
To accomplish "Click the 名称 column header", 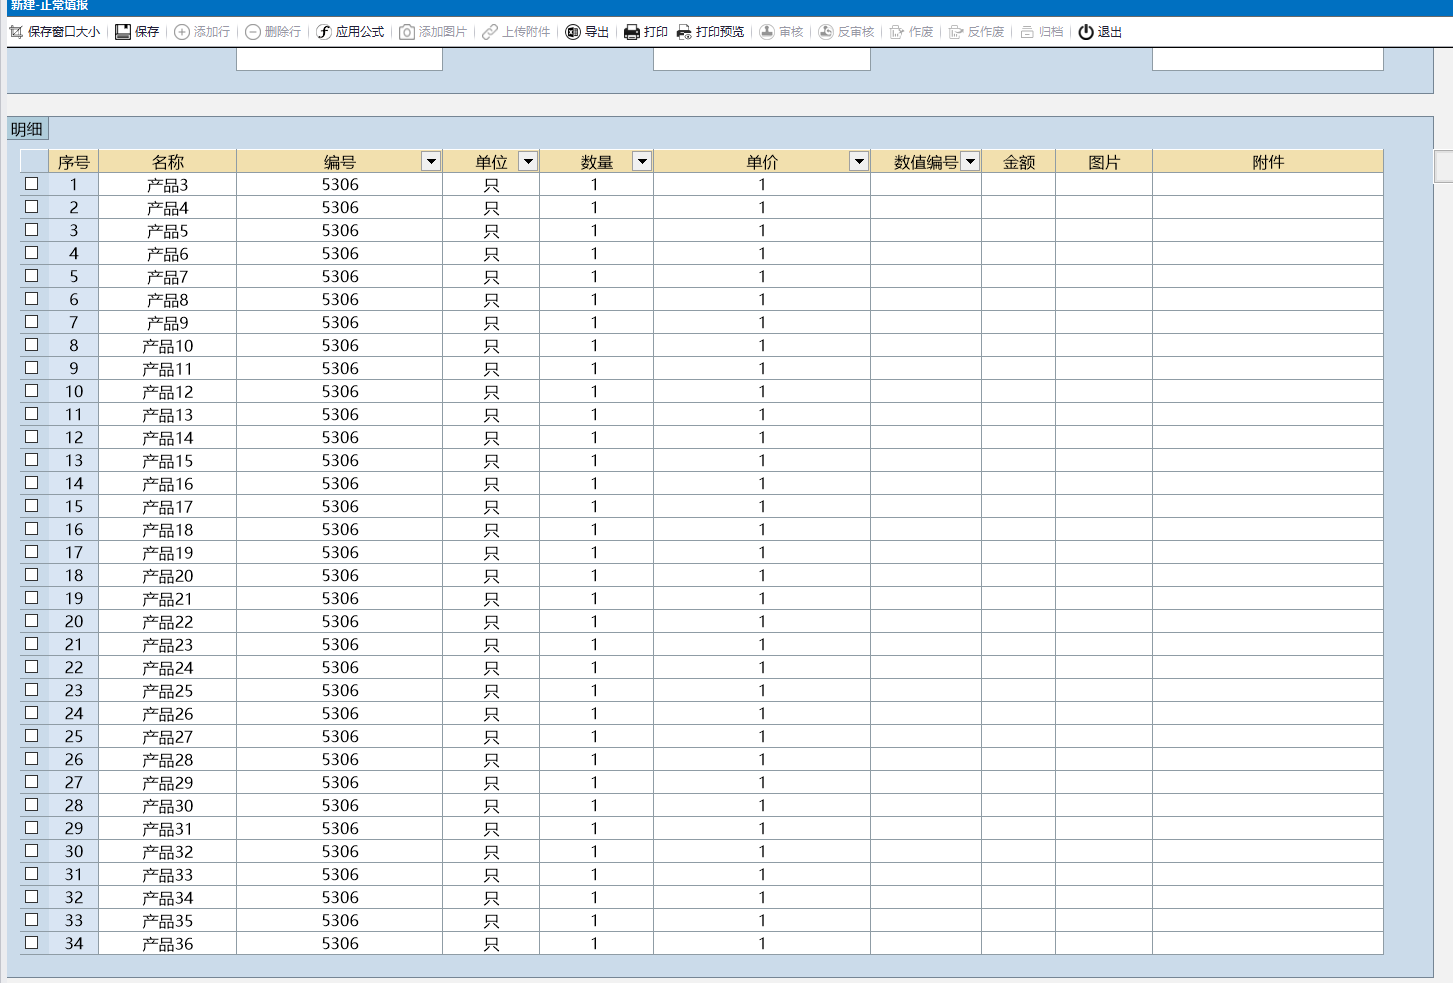I will click(x=167, y=162).
